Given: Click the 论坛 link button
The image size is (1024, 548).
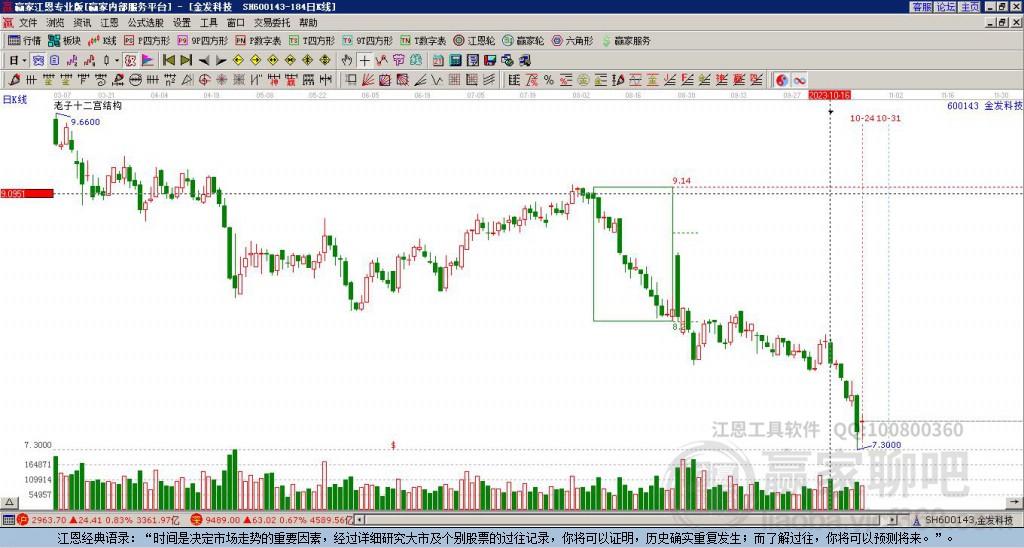Looking at the screenshot, I should point(945,7).
